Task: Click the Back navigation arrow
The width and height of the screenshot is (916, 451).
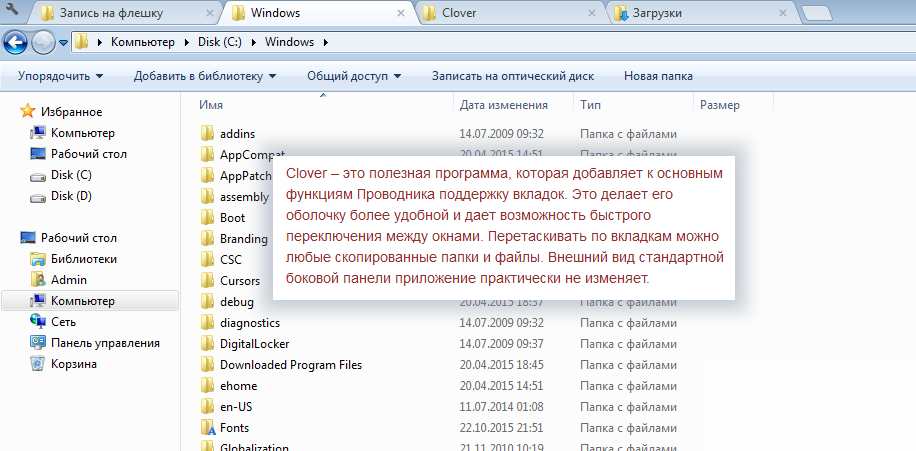Action: (15, 42)
